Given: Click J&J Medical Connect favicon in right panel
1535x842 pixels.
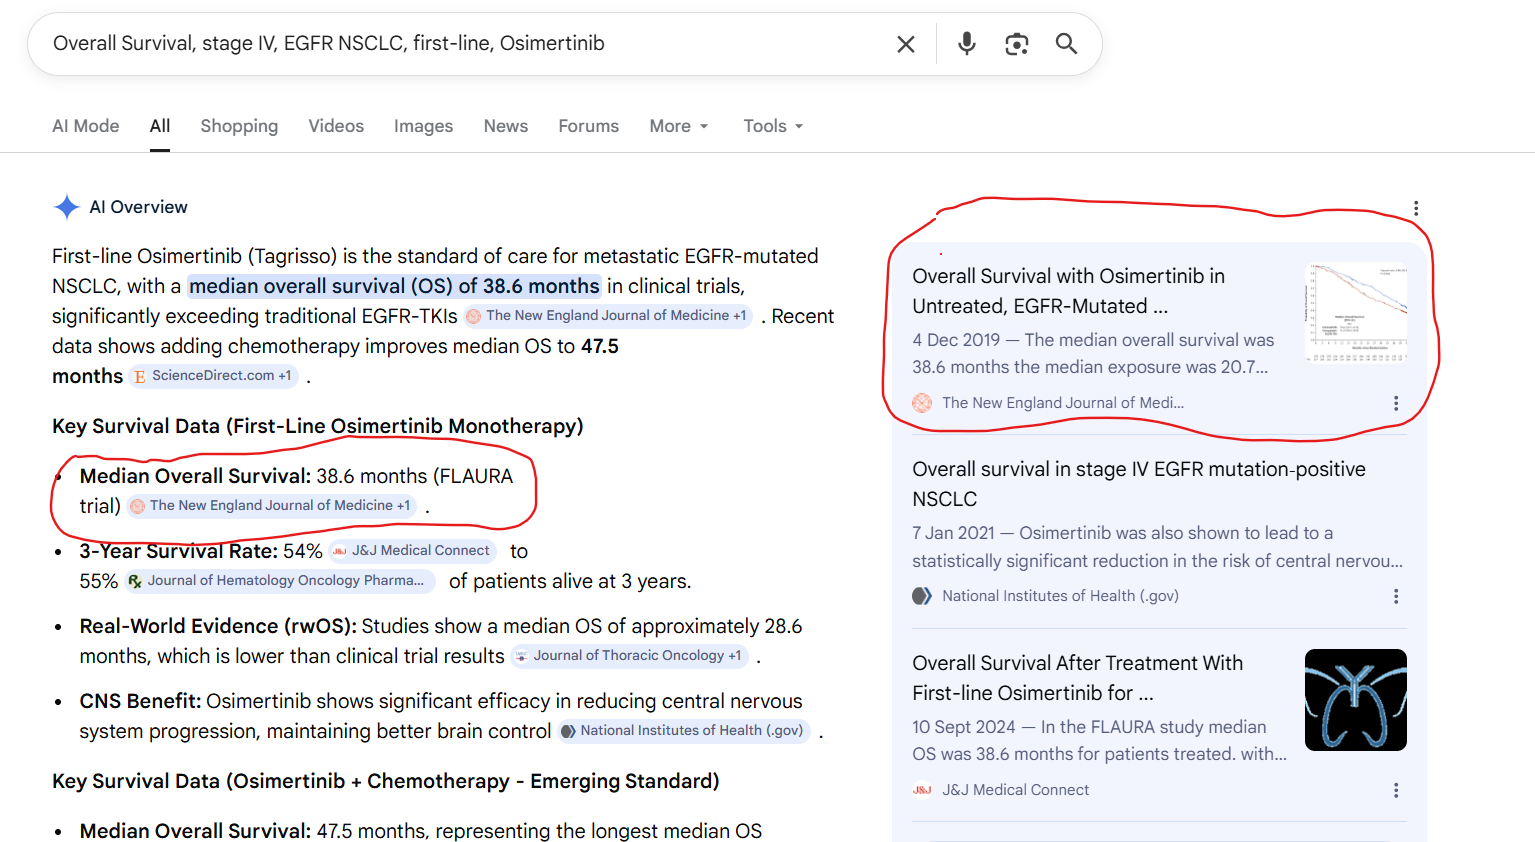Looking at the screenshot, I should tap(922, 790).
